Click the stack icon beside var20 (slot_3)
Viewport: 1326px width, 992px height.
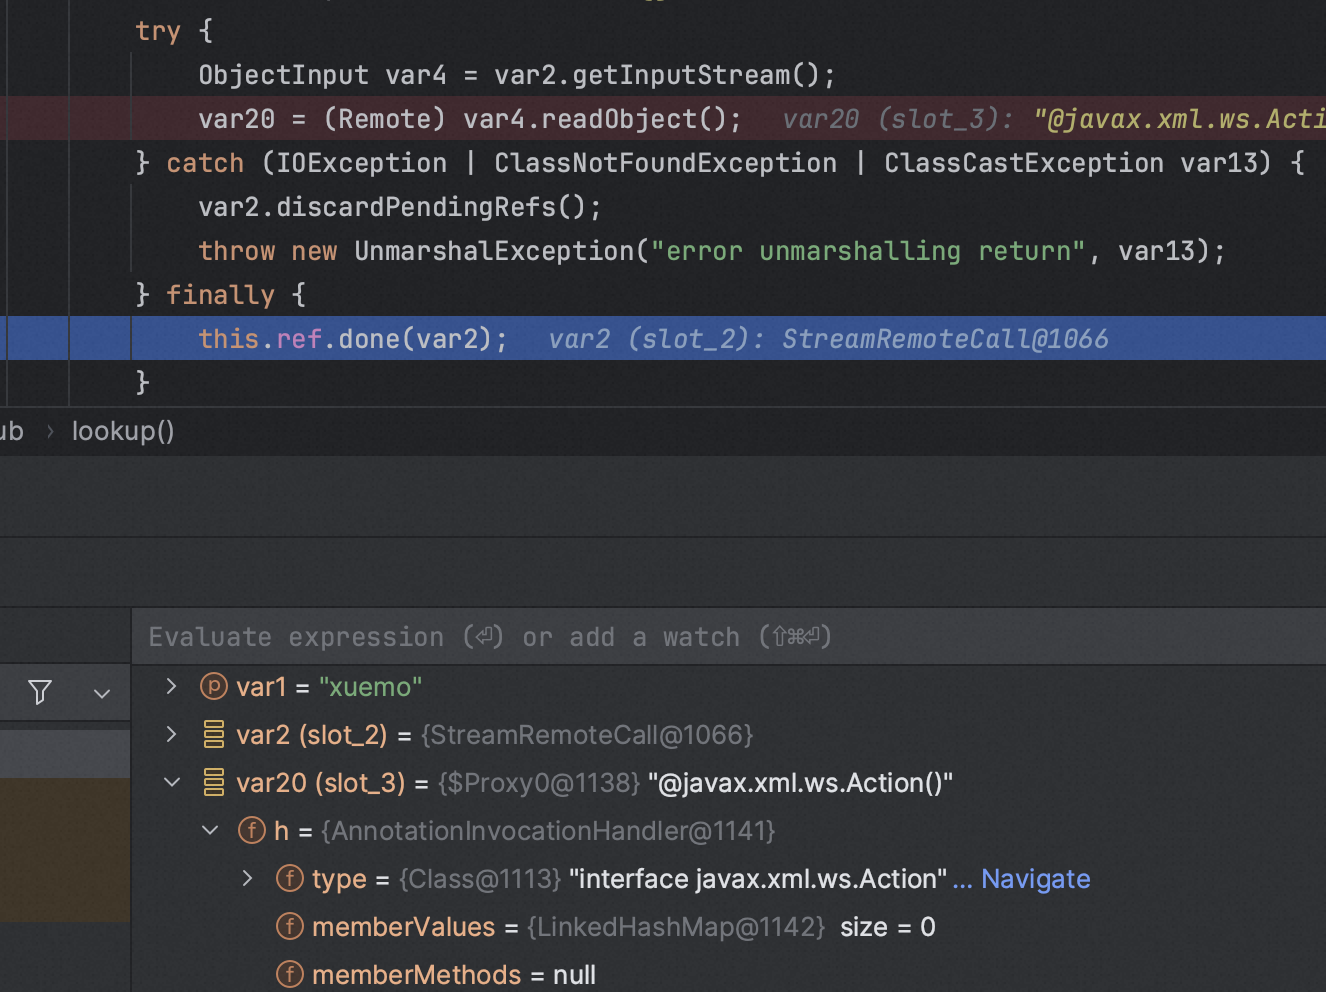(214, 782)
